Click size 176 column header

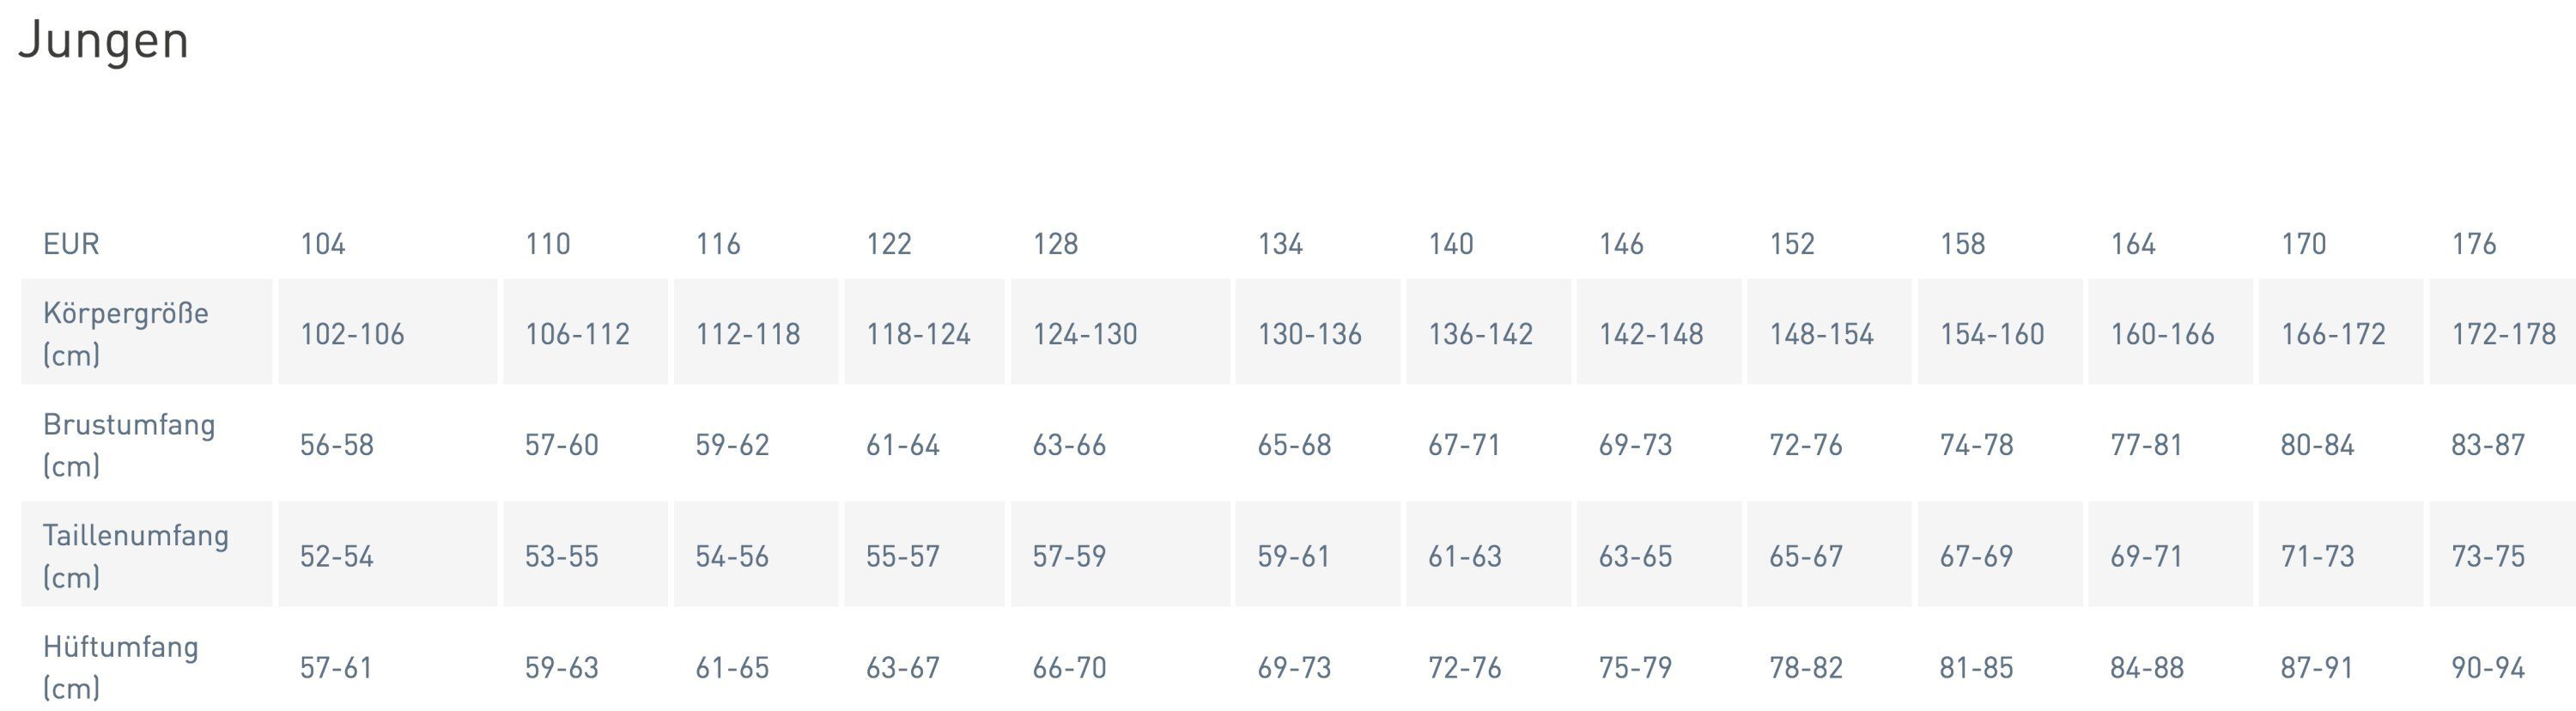(x=2473, y=244)
